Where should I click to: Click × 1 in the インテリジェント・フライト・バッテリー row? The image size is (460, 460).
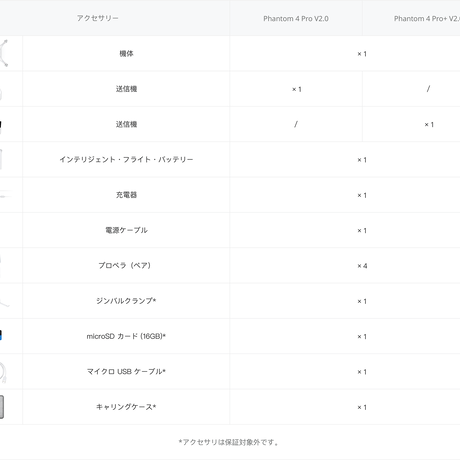coord(362,160)
